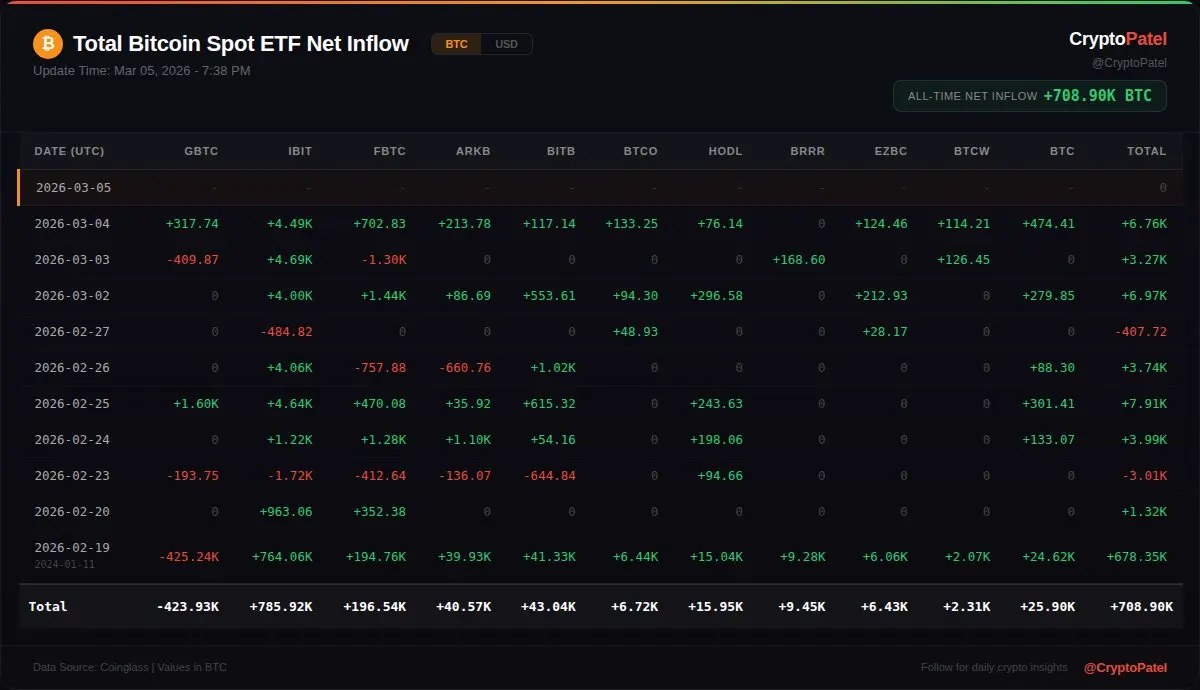Click the All-Time Net Inflow badge
This screenshot has height=690, width=1200.
point(1029,96)
